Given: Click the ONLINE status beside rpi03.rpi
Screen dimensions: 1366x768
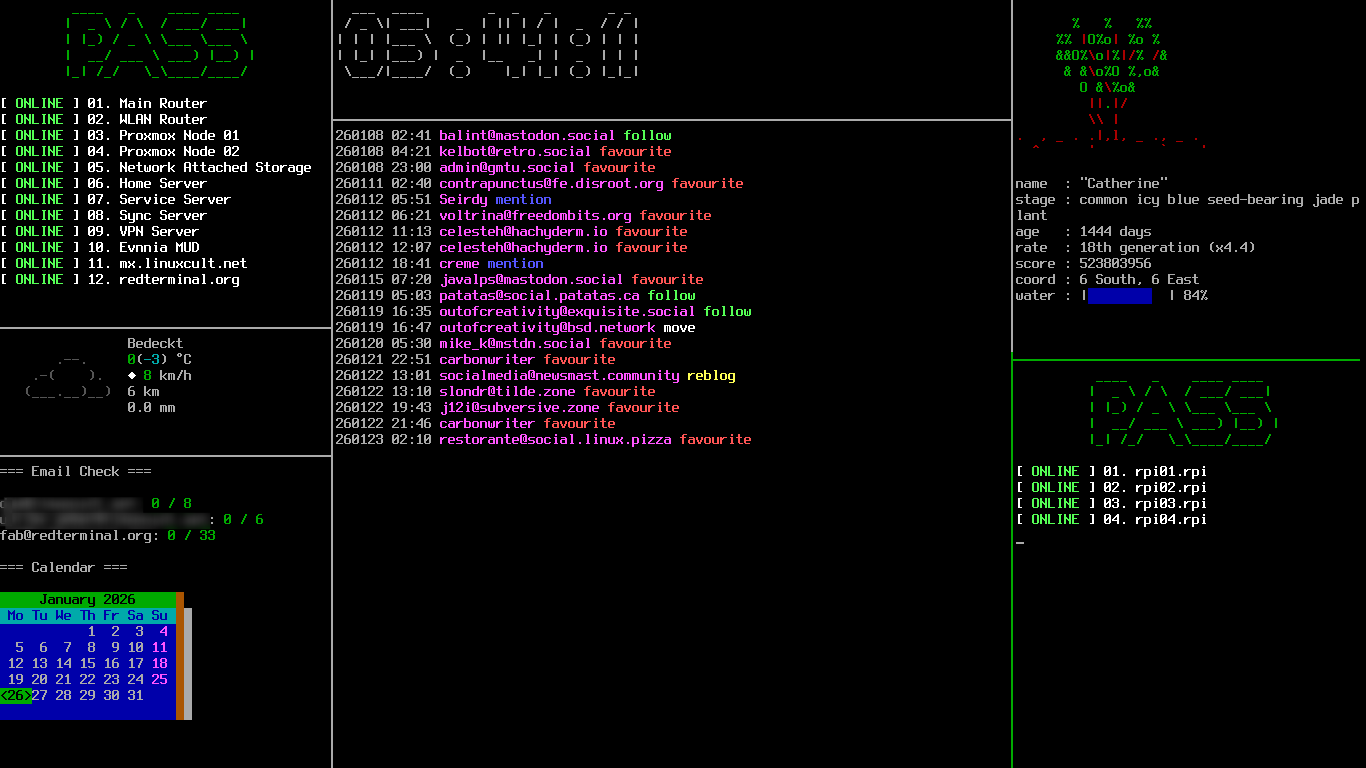Looking at the screenshot, I should [1055, 504].
